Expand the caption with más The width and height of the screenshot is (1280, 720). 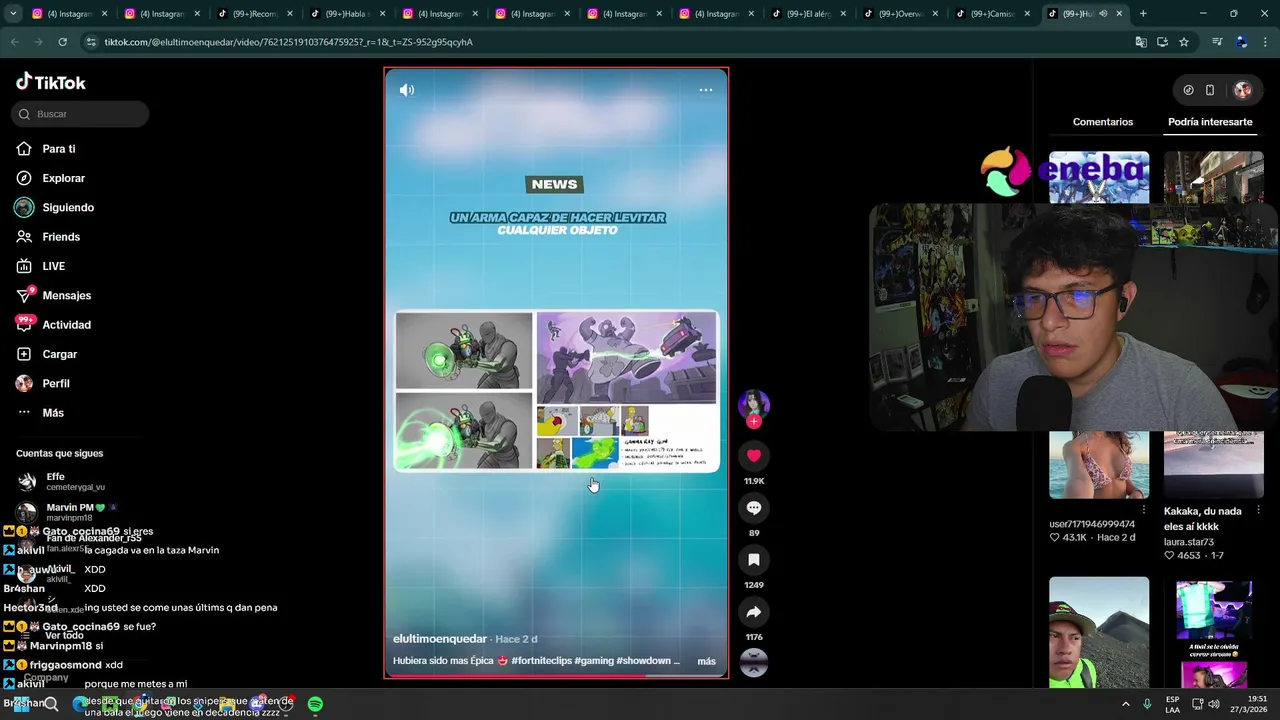point(706,661)
